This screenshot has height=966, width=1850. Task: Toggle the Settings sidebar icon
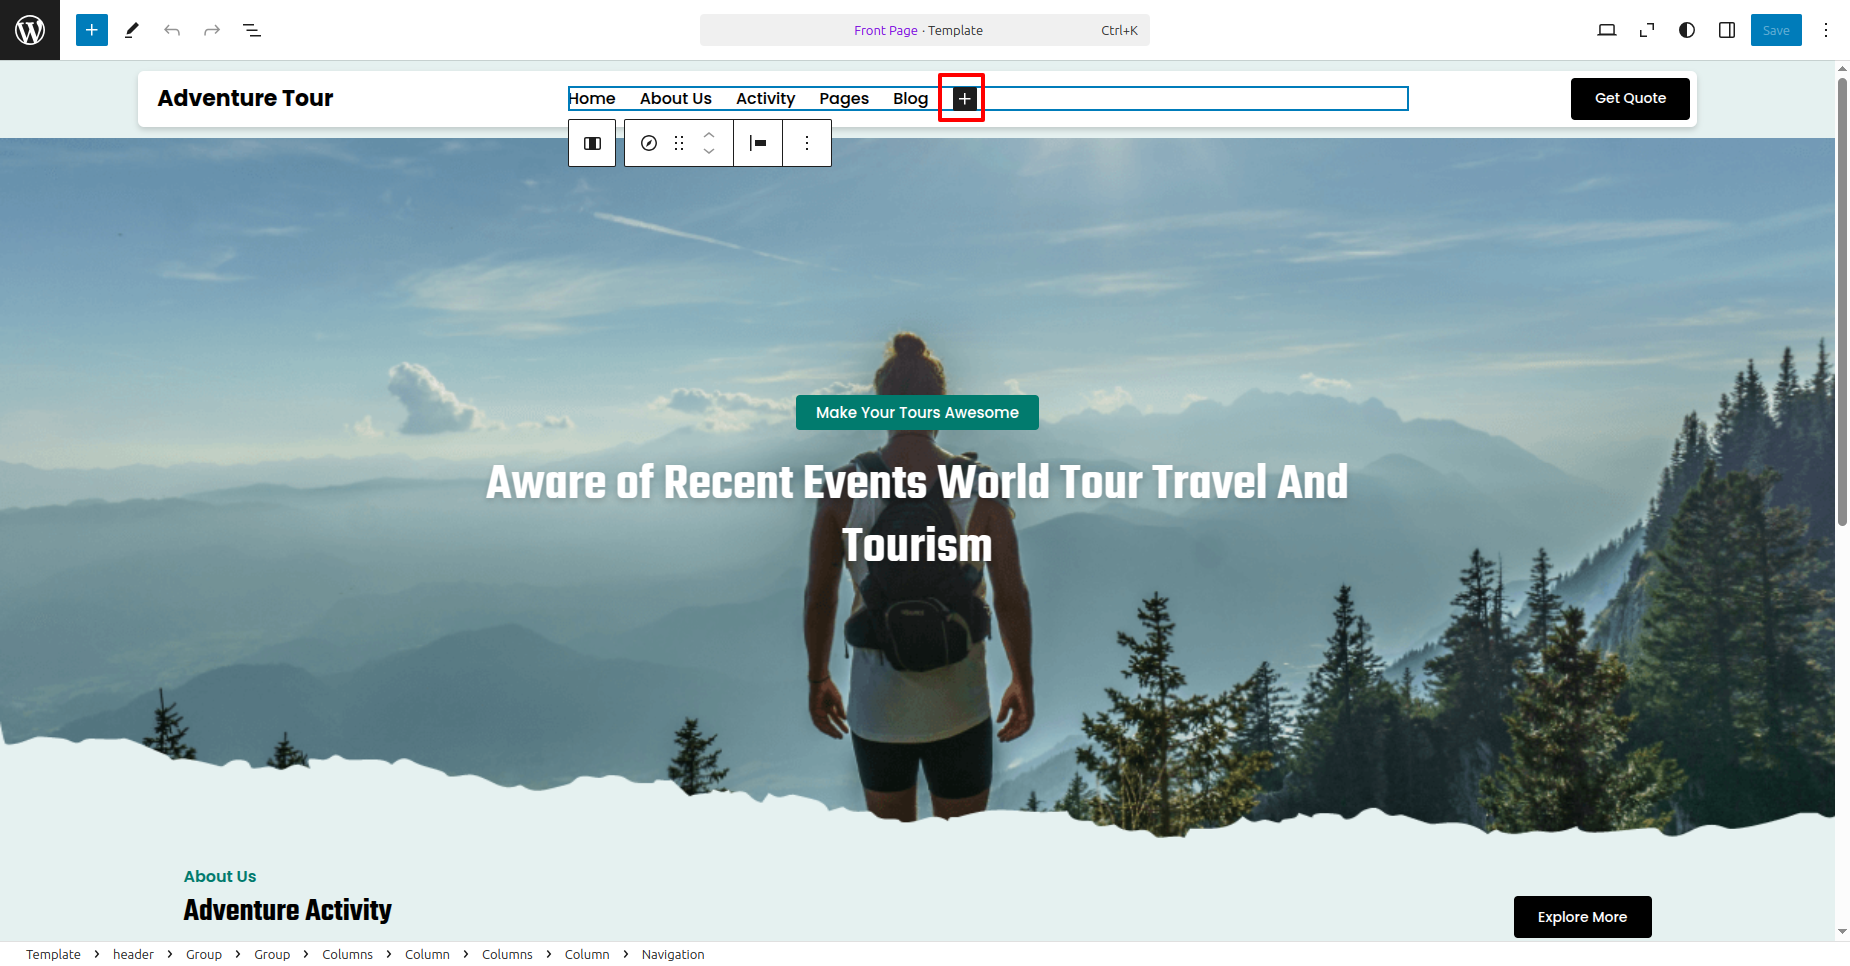point(1727,30)
